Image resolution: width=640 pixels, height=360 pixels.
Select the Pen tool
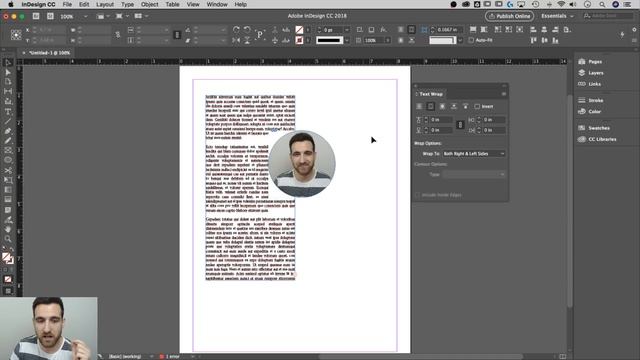coord(8,131)
